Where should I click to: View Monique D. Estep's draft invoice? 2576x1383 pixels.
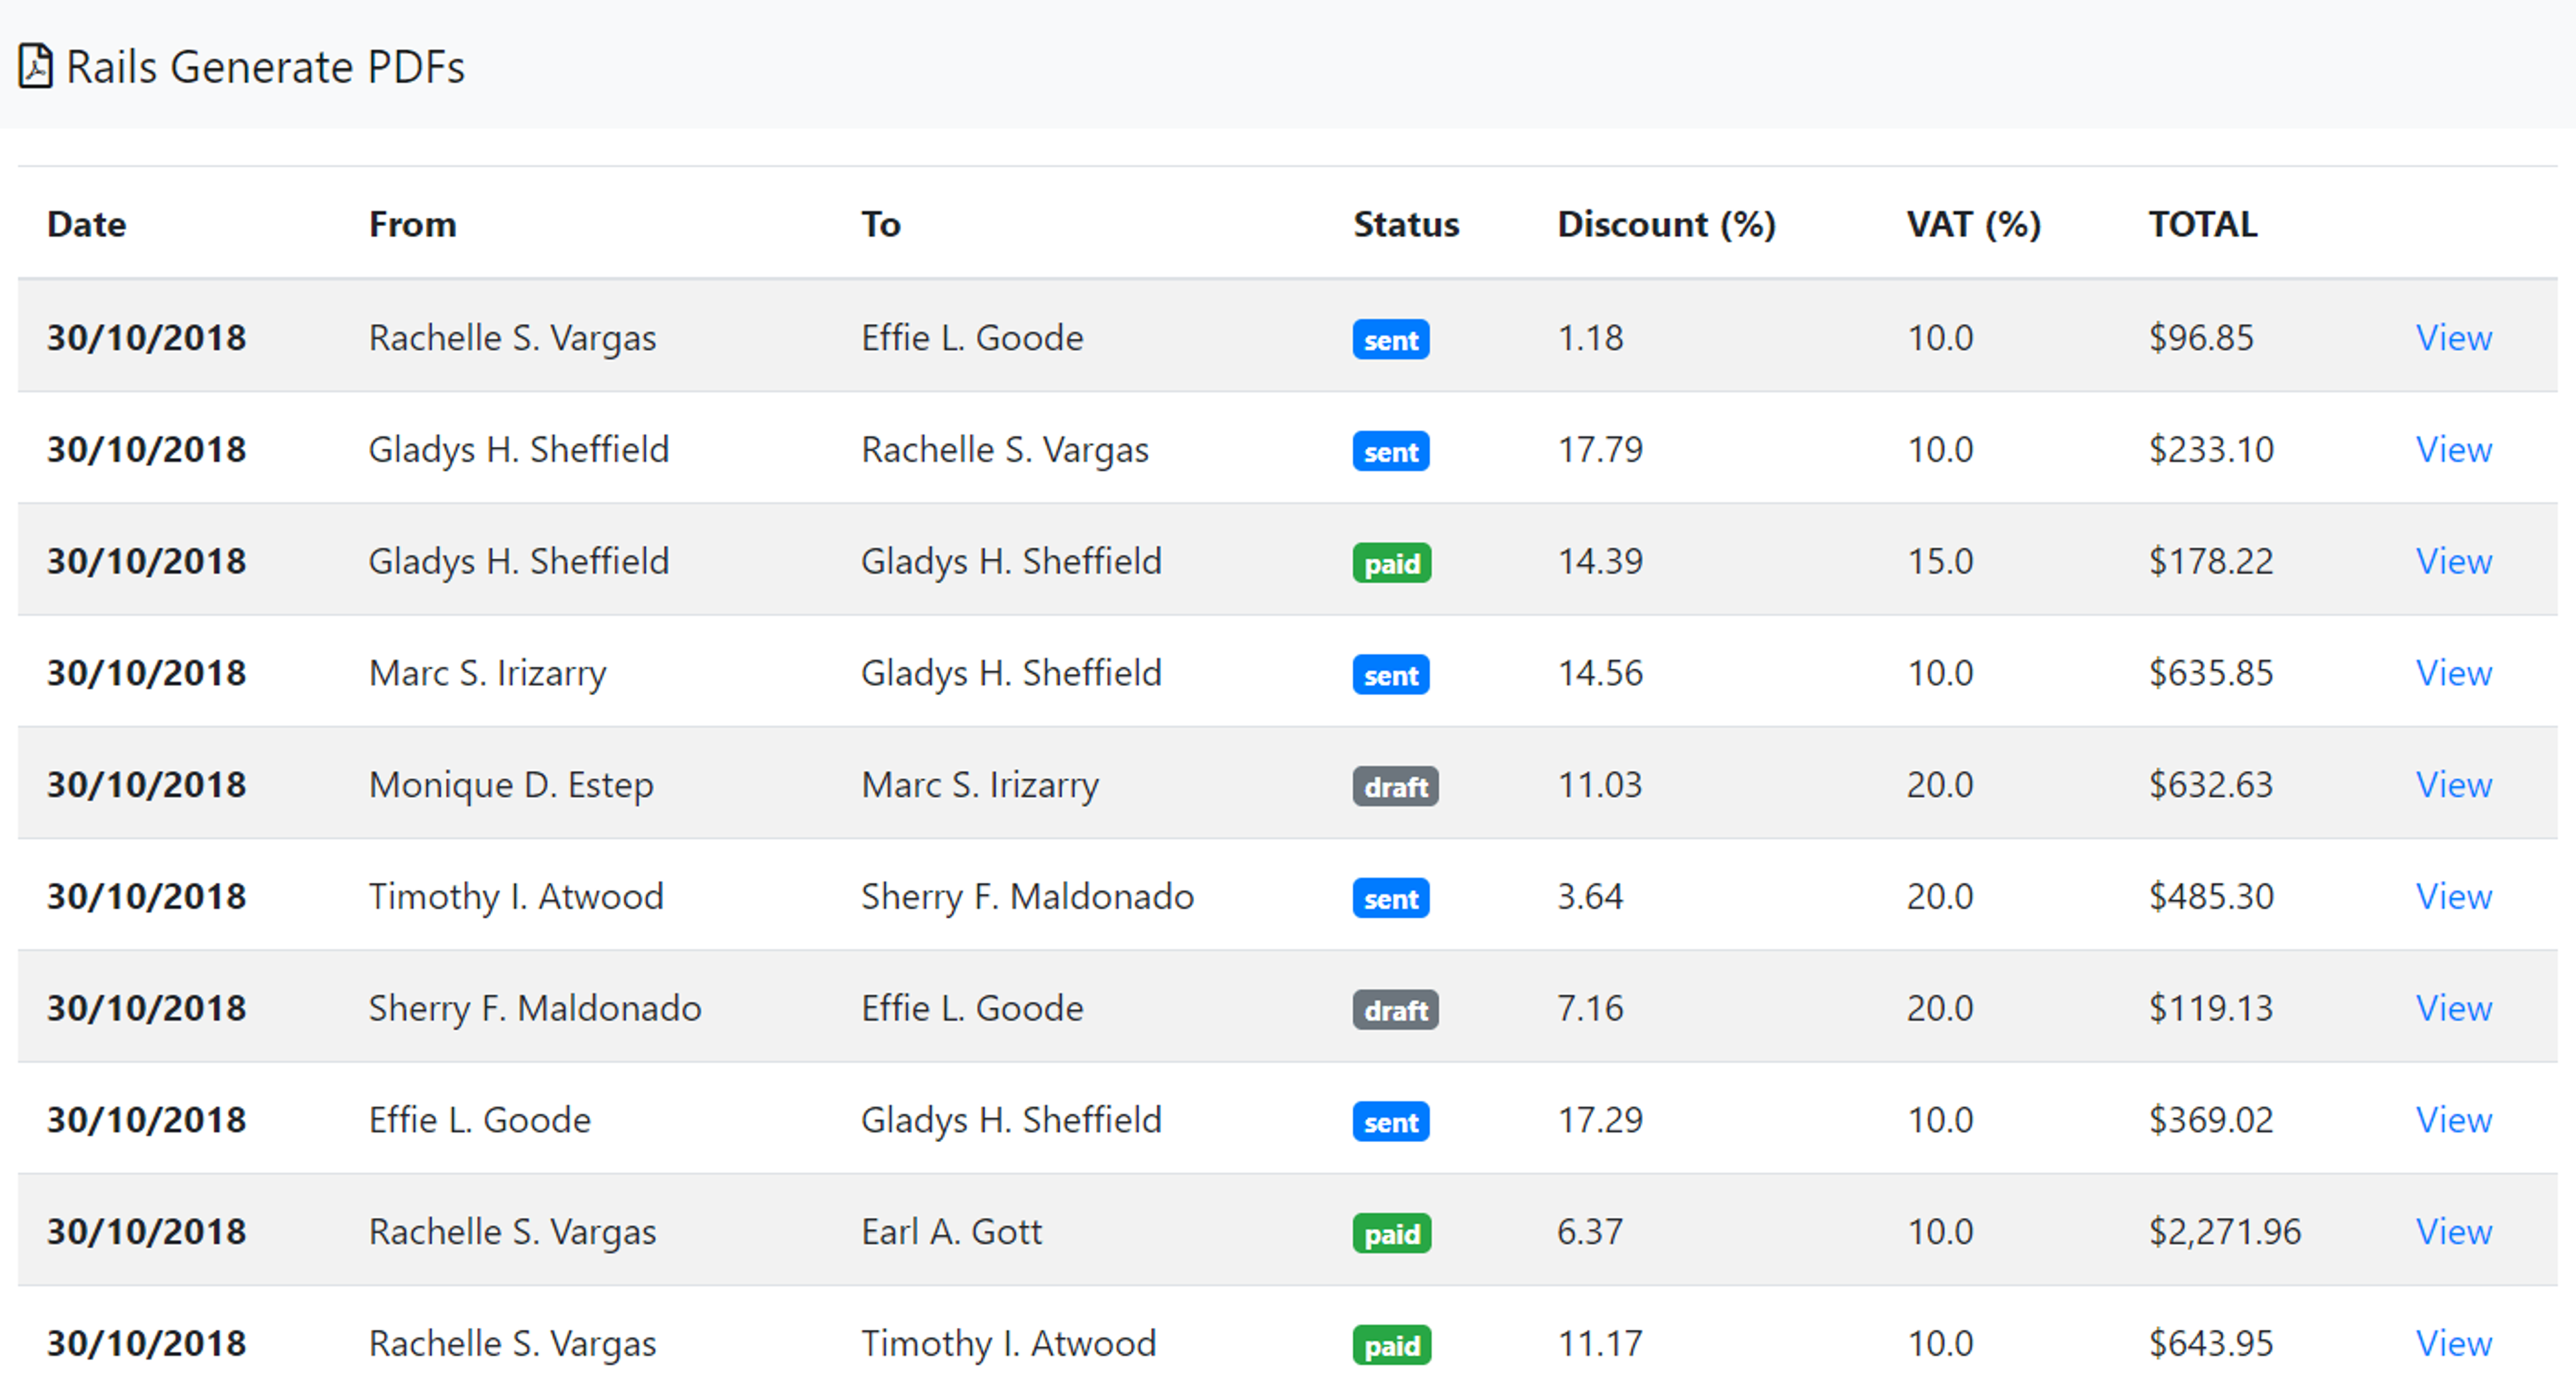tap(2453, 785)
